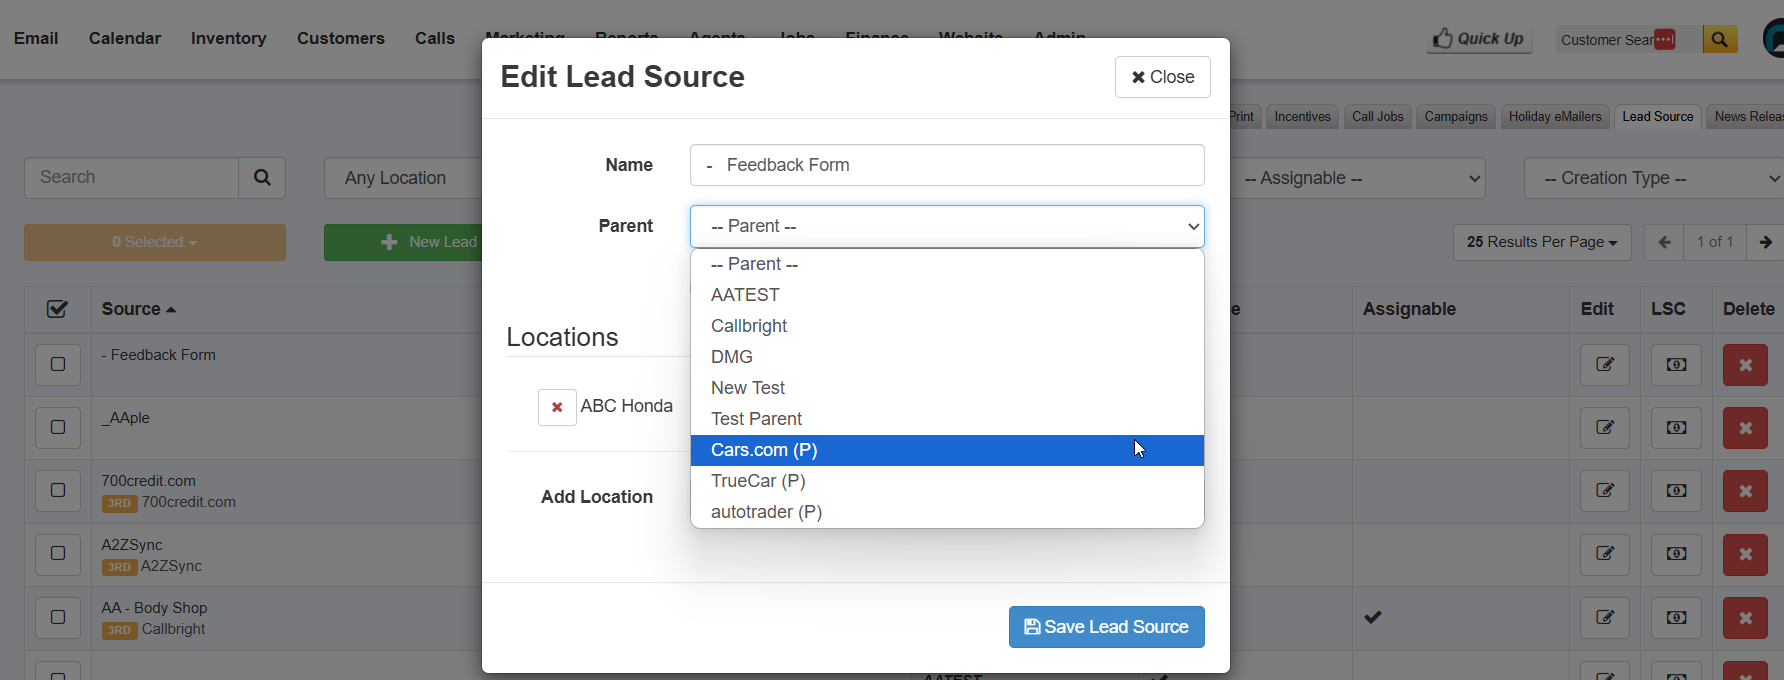Choose AATEST from parent list
Image resolution: width=1784 pixels, height=680 pixels.
tap(947, 295)
